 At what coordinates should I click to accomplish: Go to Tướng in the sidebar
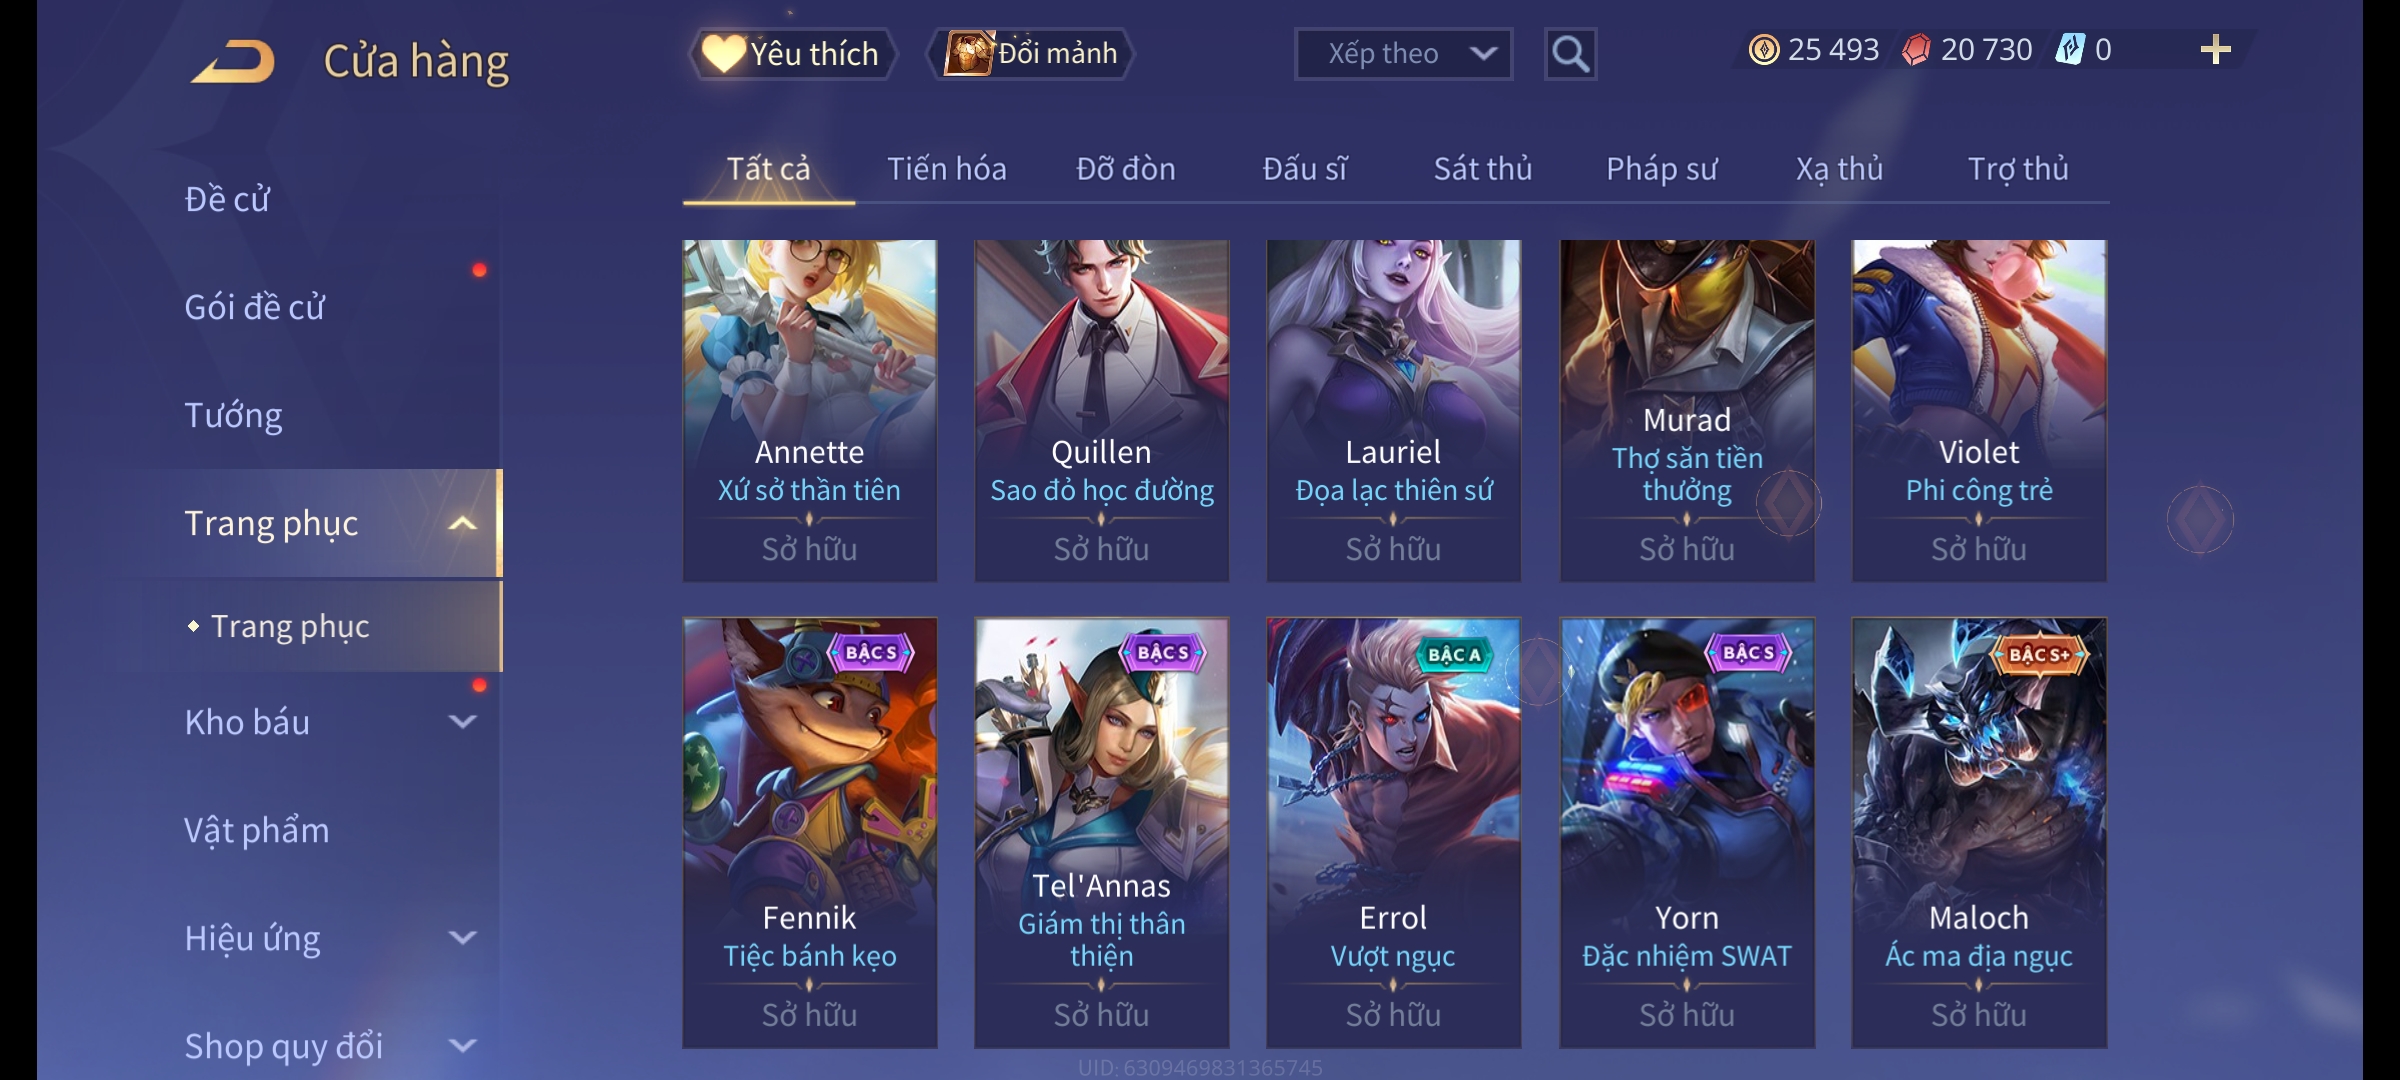tap(233, 415)
